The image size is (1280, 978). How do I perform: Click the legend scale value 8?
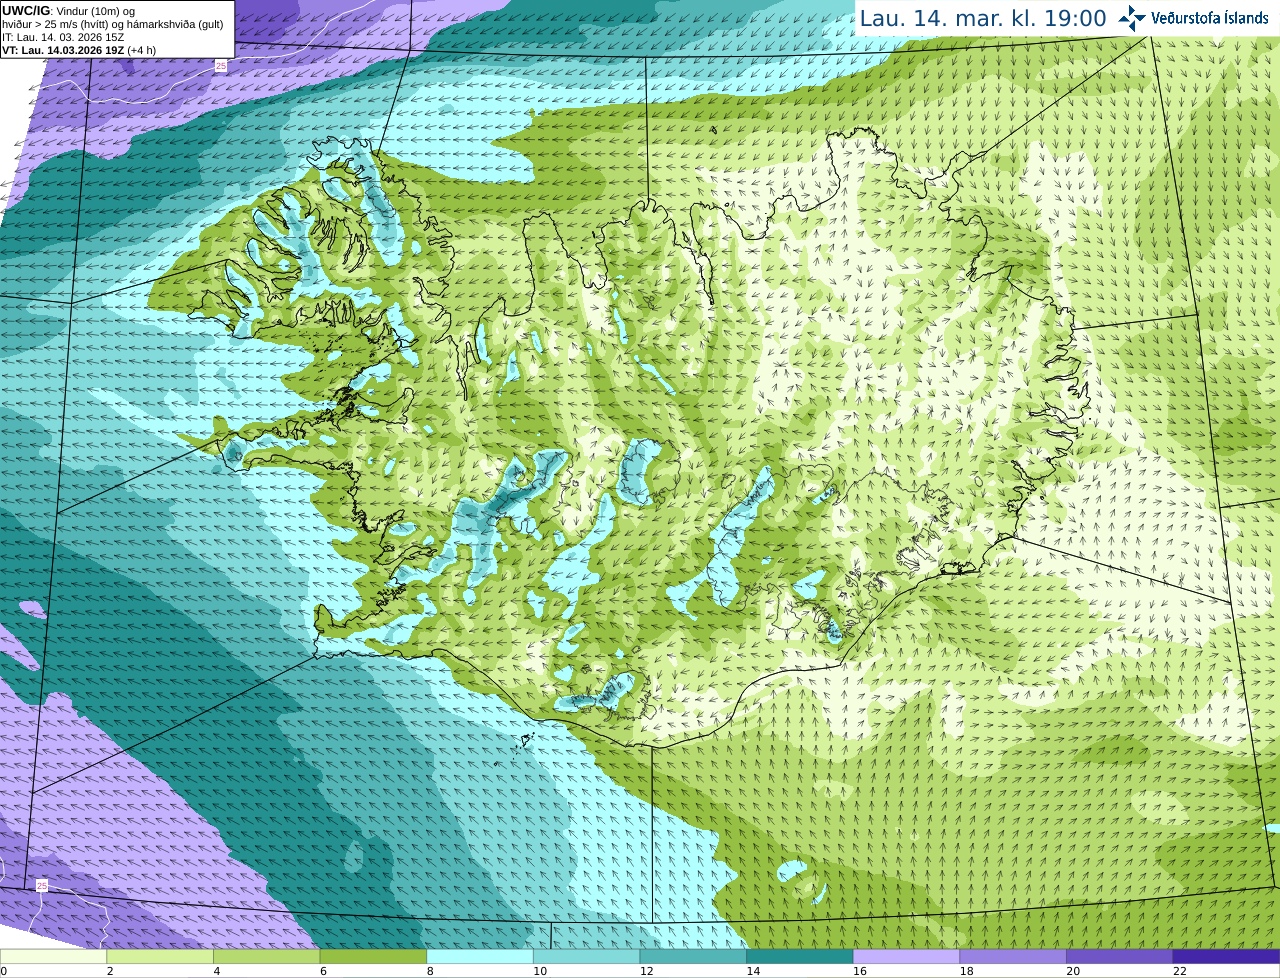coord(430,971)
